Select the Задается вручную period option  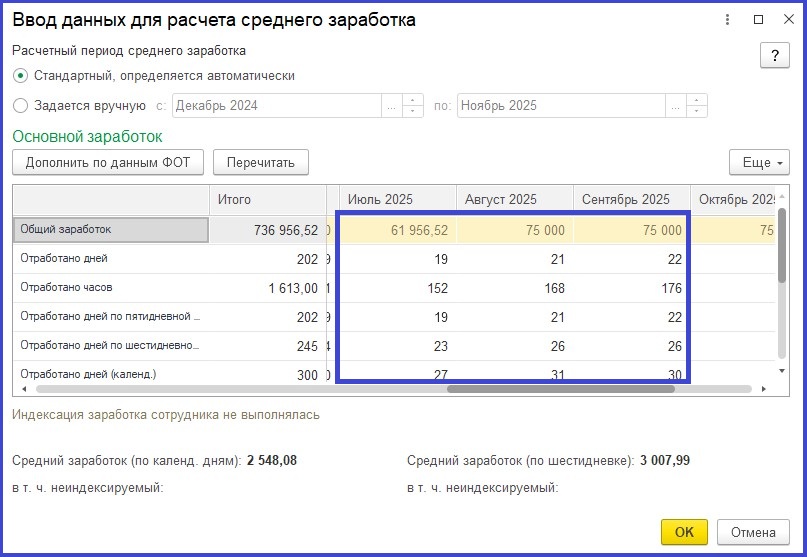pyautogui.click(x=21, y=106)
